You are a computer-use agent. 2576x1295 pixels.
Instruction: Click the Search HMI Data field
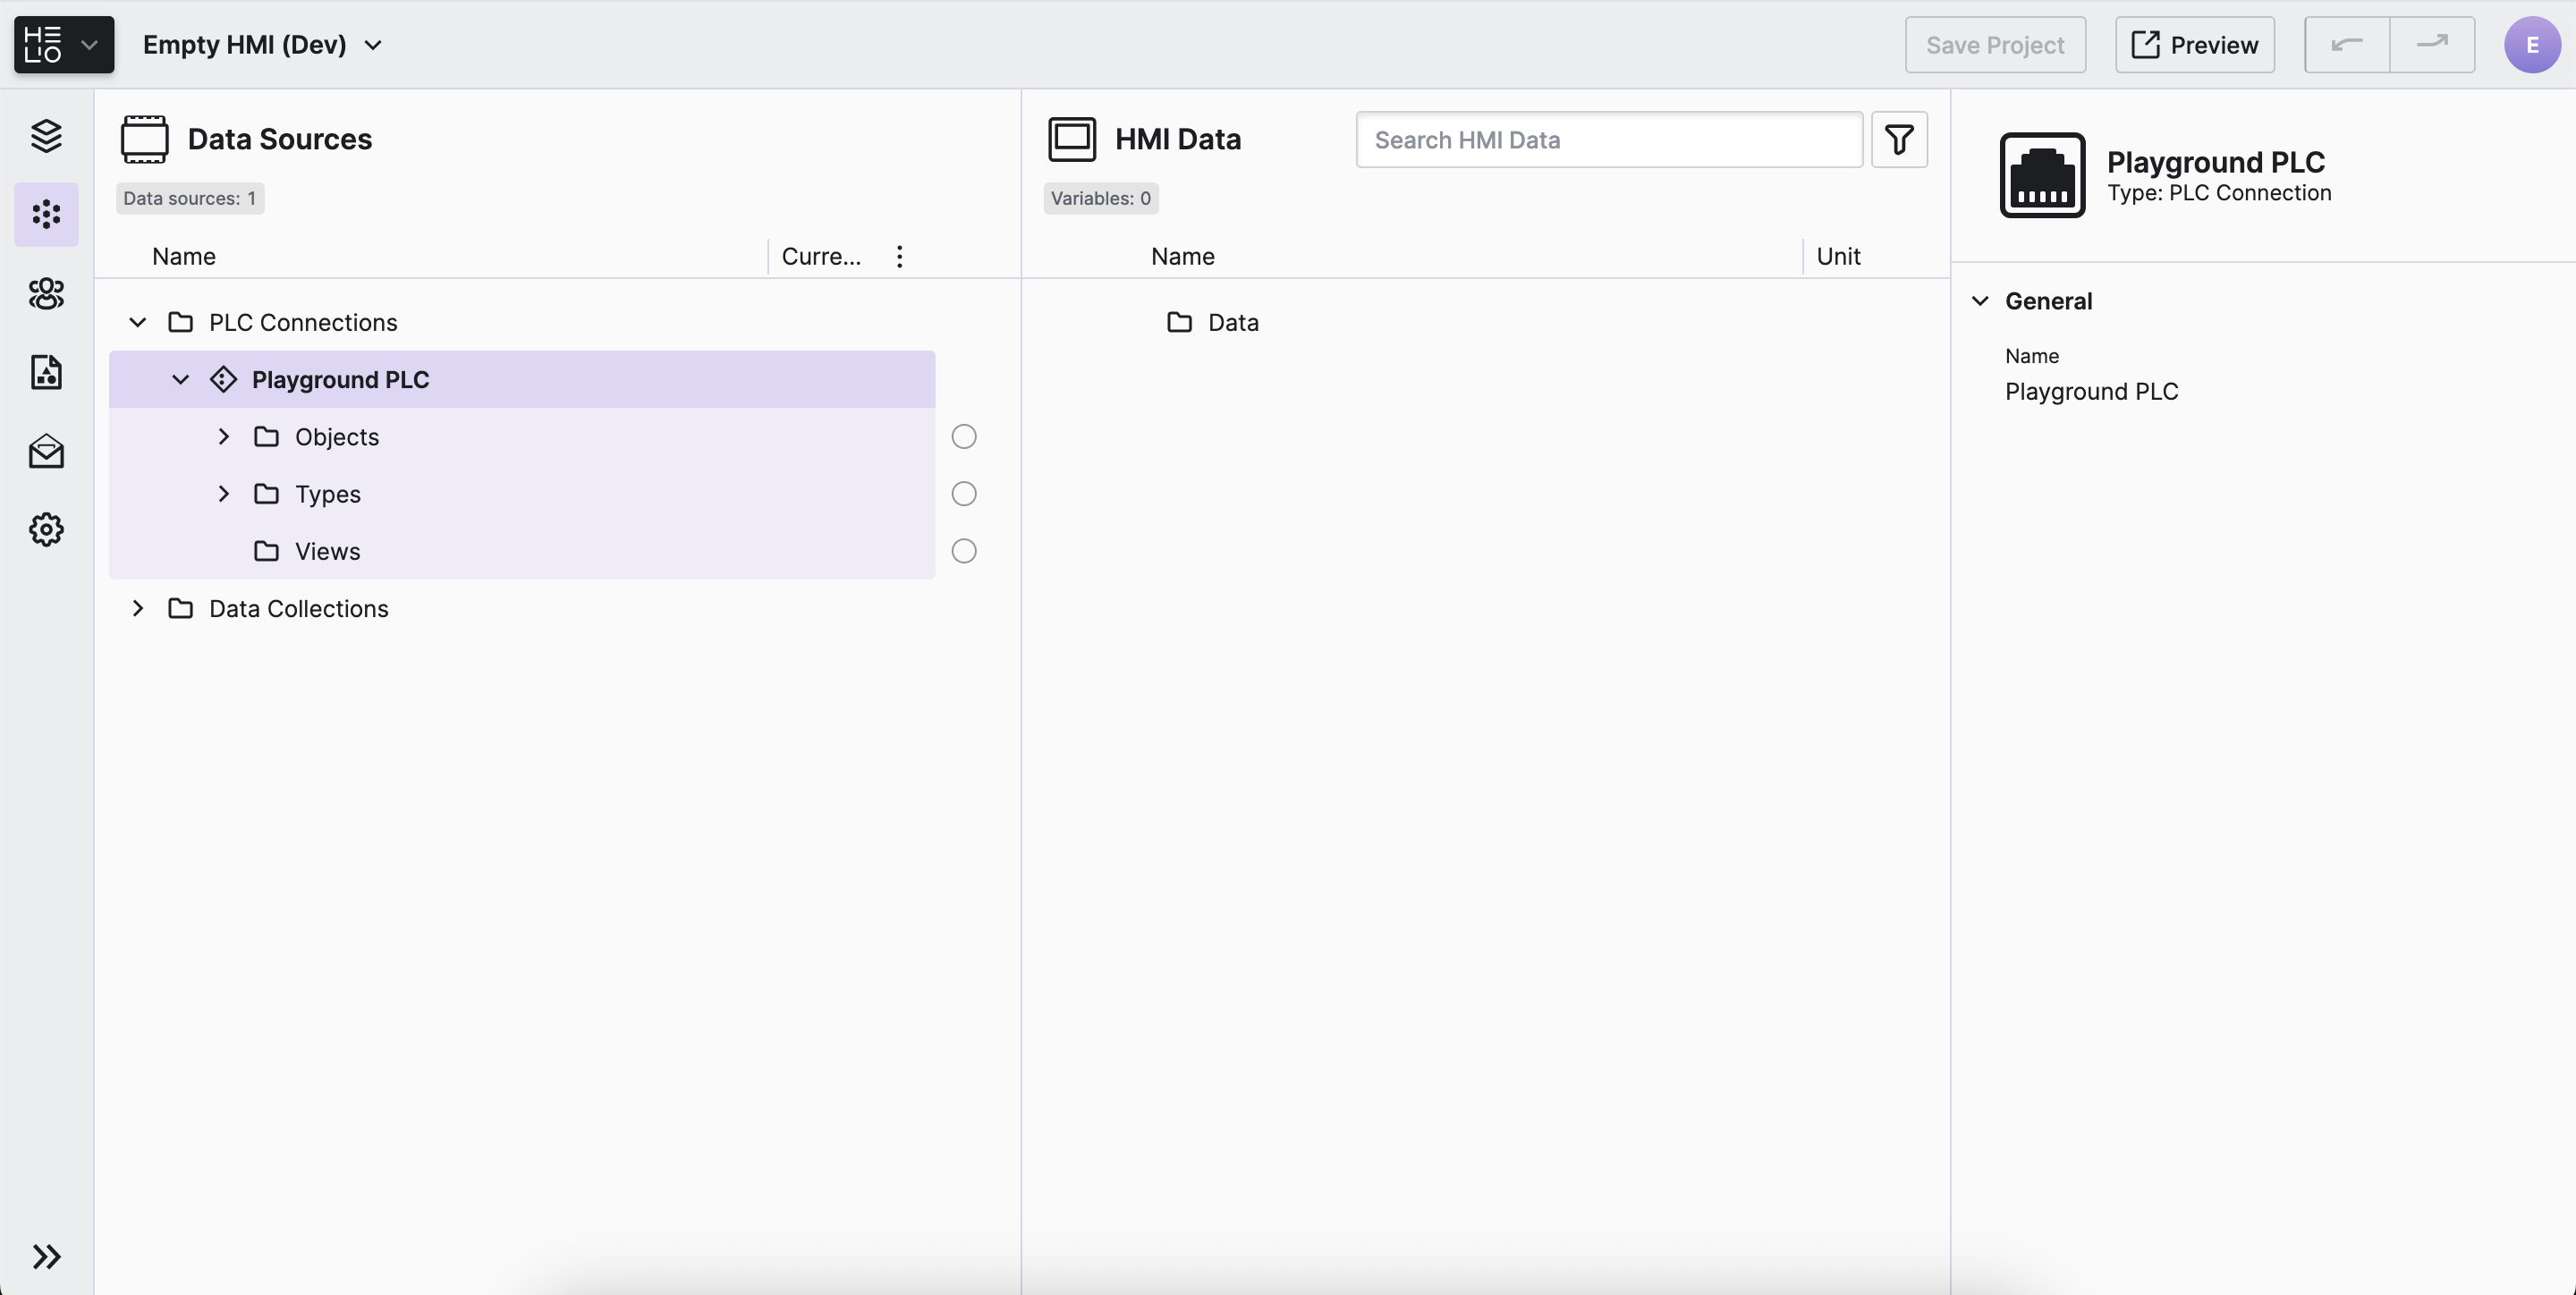(1608, 140)
